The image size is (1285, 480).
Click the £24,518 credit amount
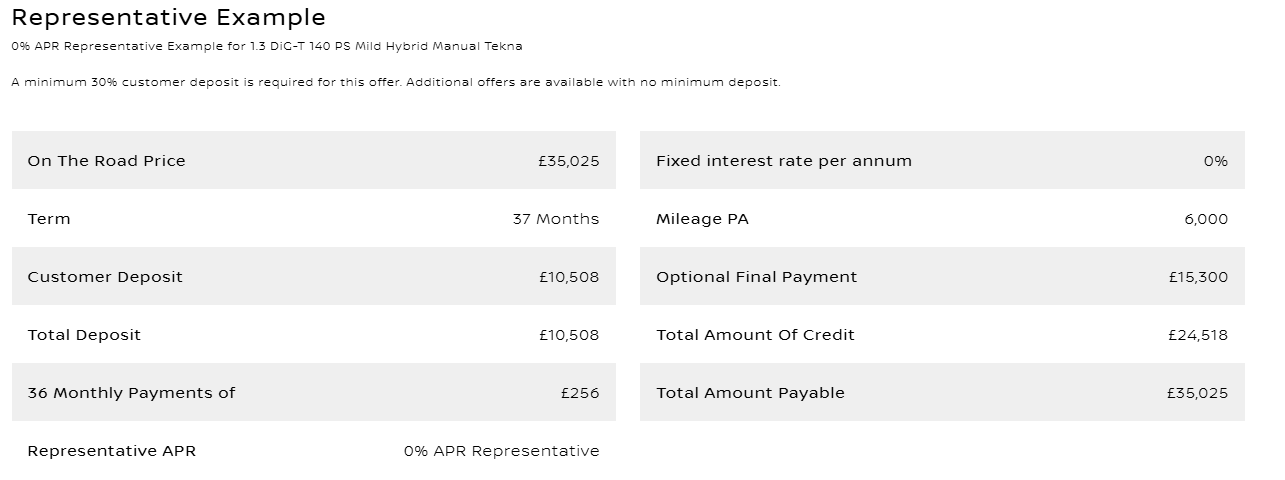(1197, 335)
